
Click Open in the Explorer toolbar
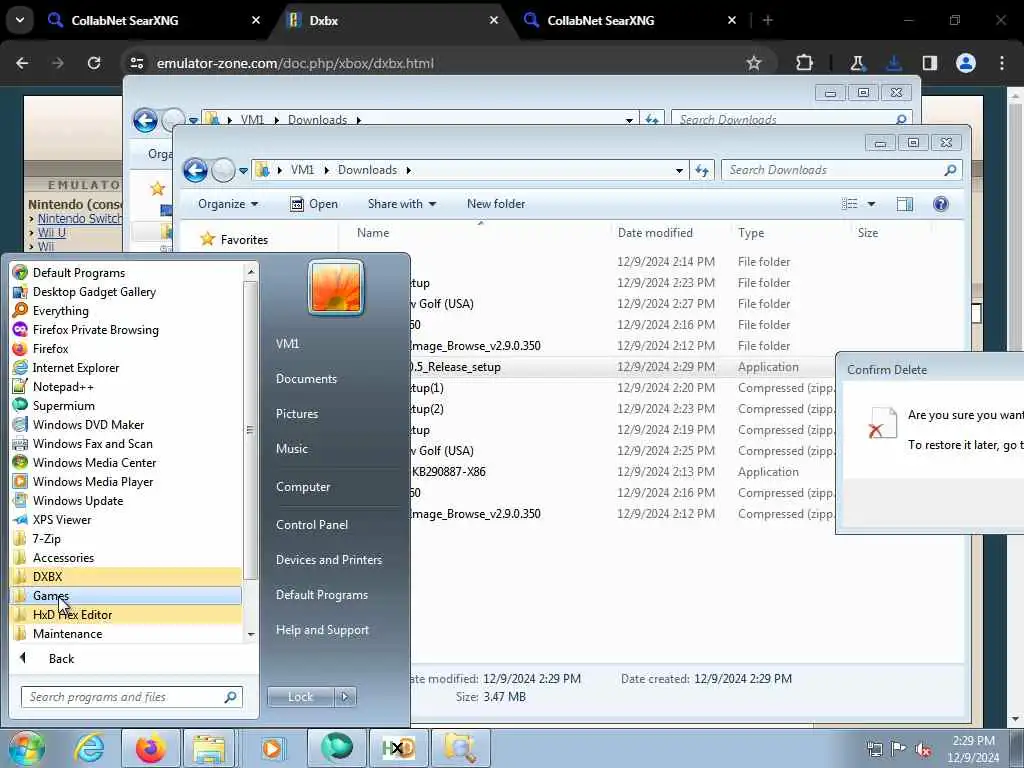click(x=314, y=204)
